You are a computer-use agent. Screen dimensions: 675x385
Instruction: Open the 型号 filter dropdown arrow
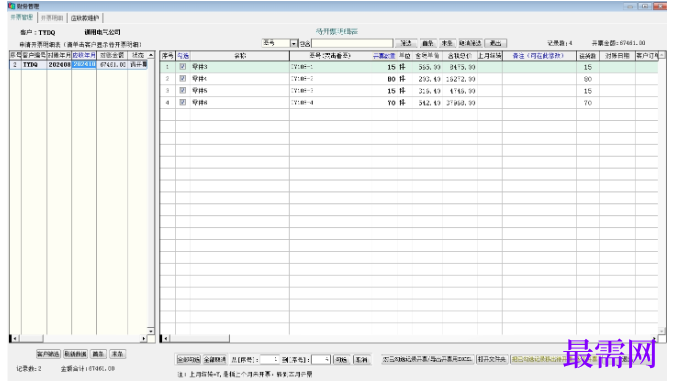click(294, 43)
